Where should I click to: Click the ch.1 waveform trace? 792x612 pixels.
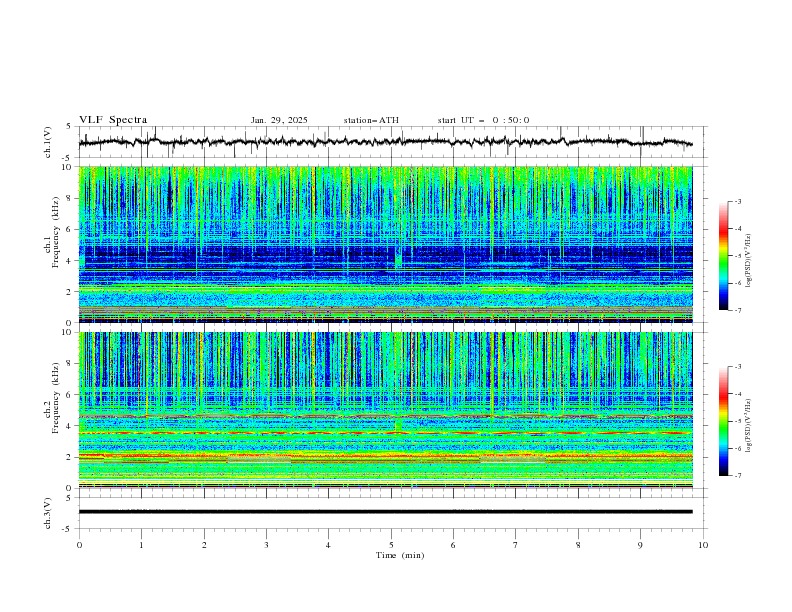click(x=385, y=142)
